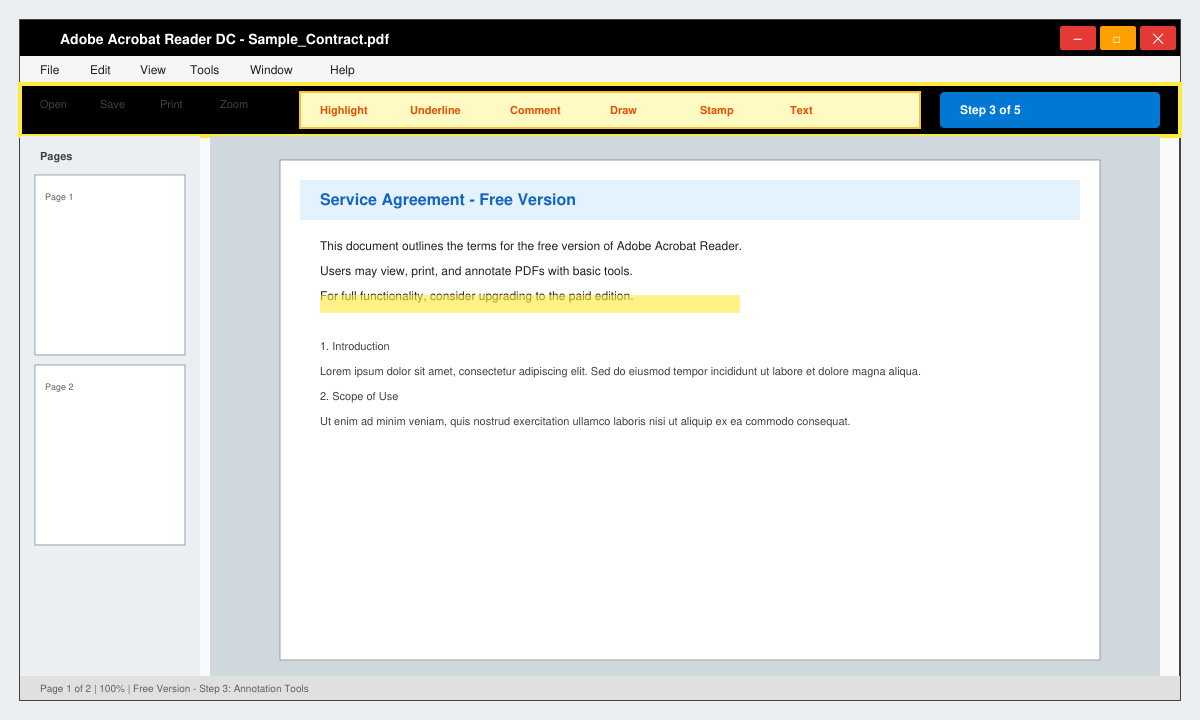Open the View menu
This screenshot has height=720, width=1200.
pyautogui.click(x=153, y=70)
